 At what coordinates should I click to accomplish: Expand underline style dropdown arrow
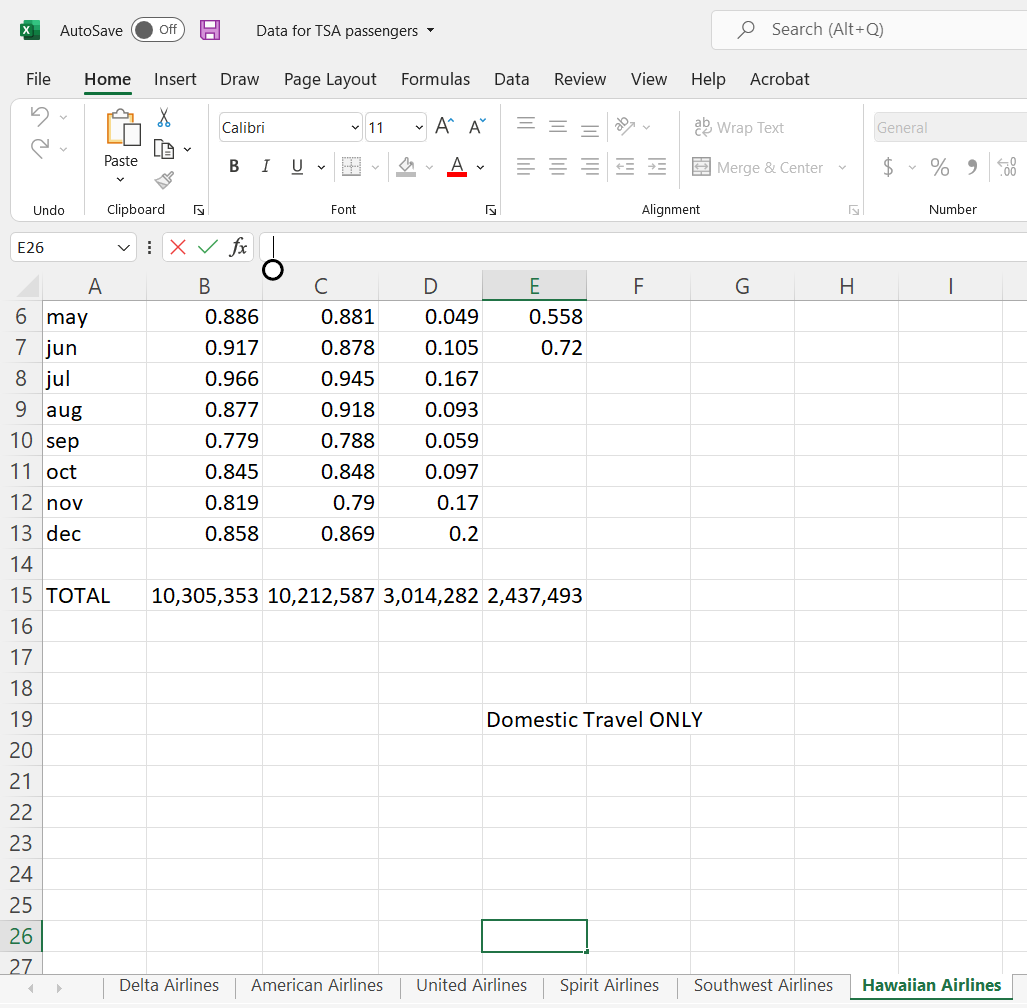coord(321,168)
